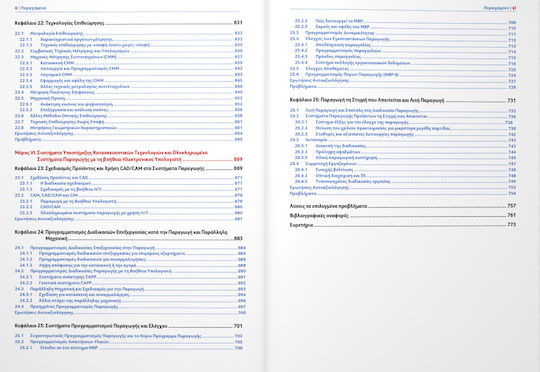The height and width of the screenshot is (372, 540).
Task: Select entry 22.3.4 Εφαρμογές και οφέλη της CMM
Action: [131, 80]
